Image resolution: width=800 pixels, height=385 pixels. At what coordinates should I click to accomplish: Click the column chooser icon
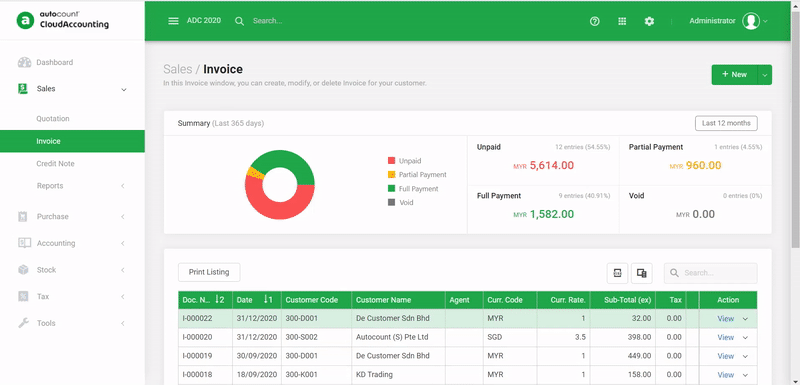point(642,273)
